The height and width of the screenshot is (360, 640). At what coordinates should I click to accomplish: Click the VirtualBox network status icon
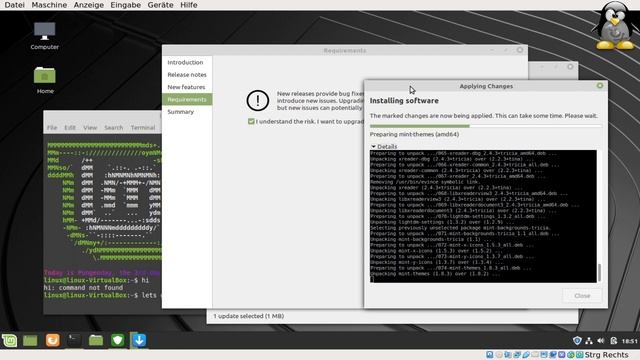tap(517, 355)
